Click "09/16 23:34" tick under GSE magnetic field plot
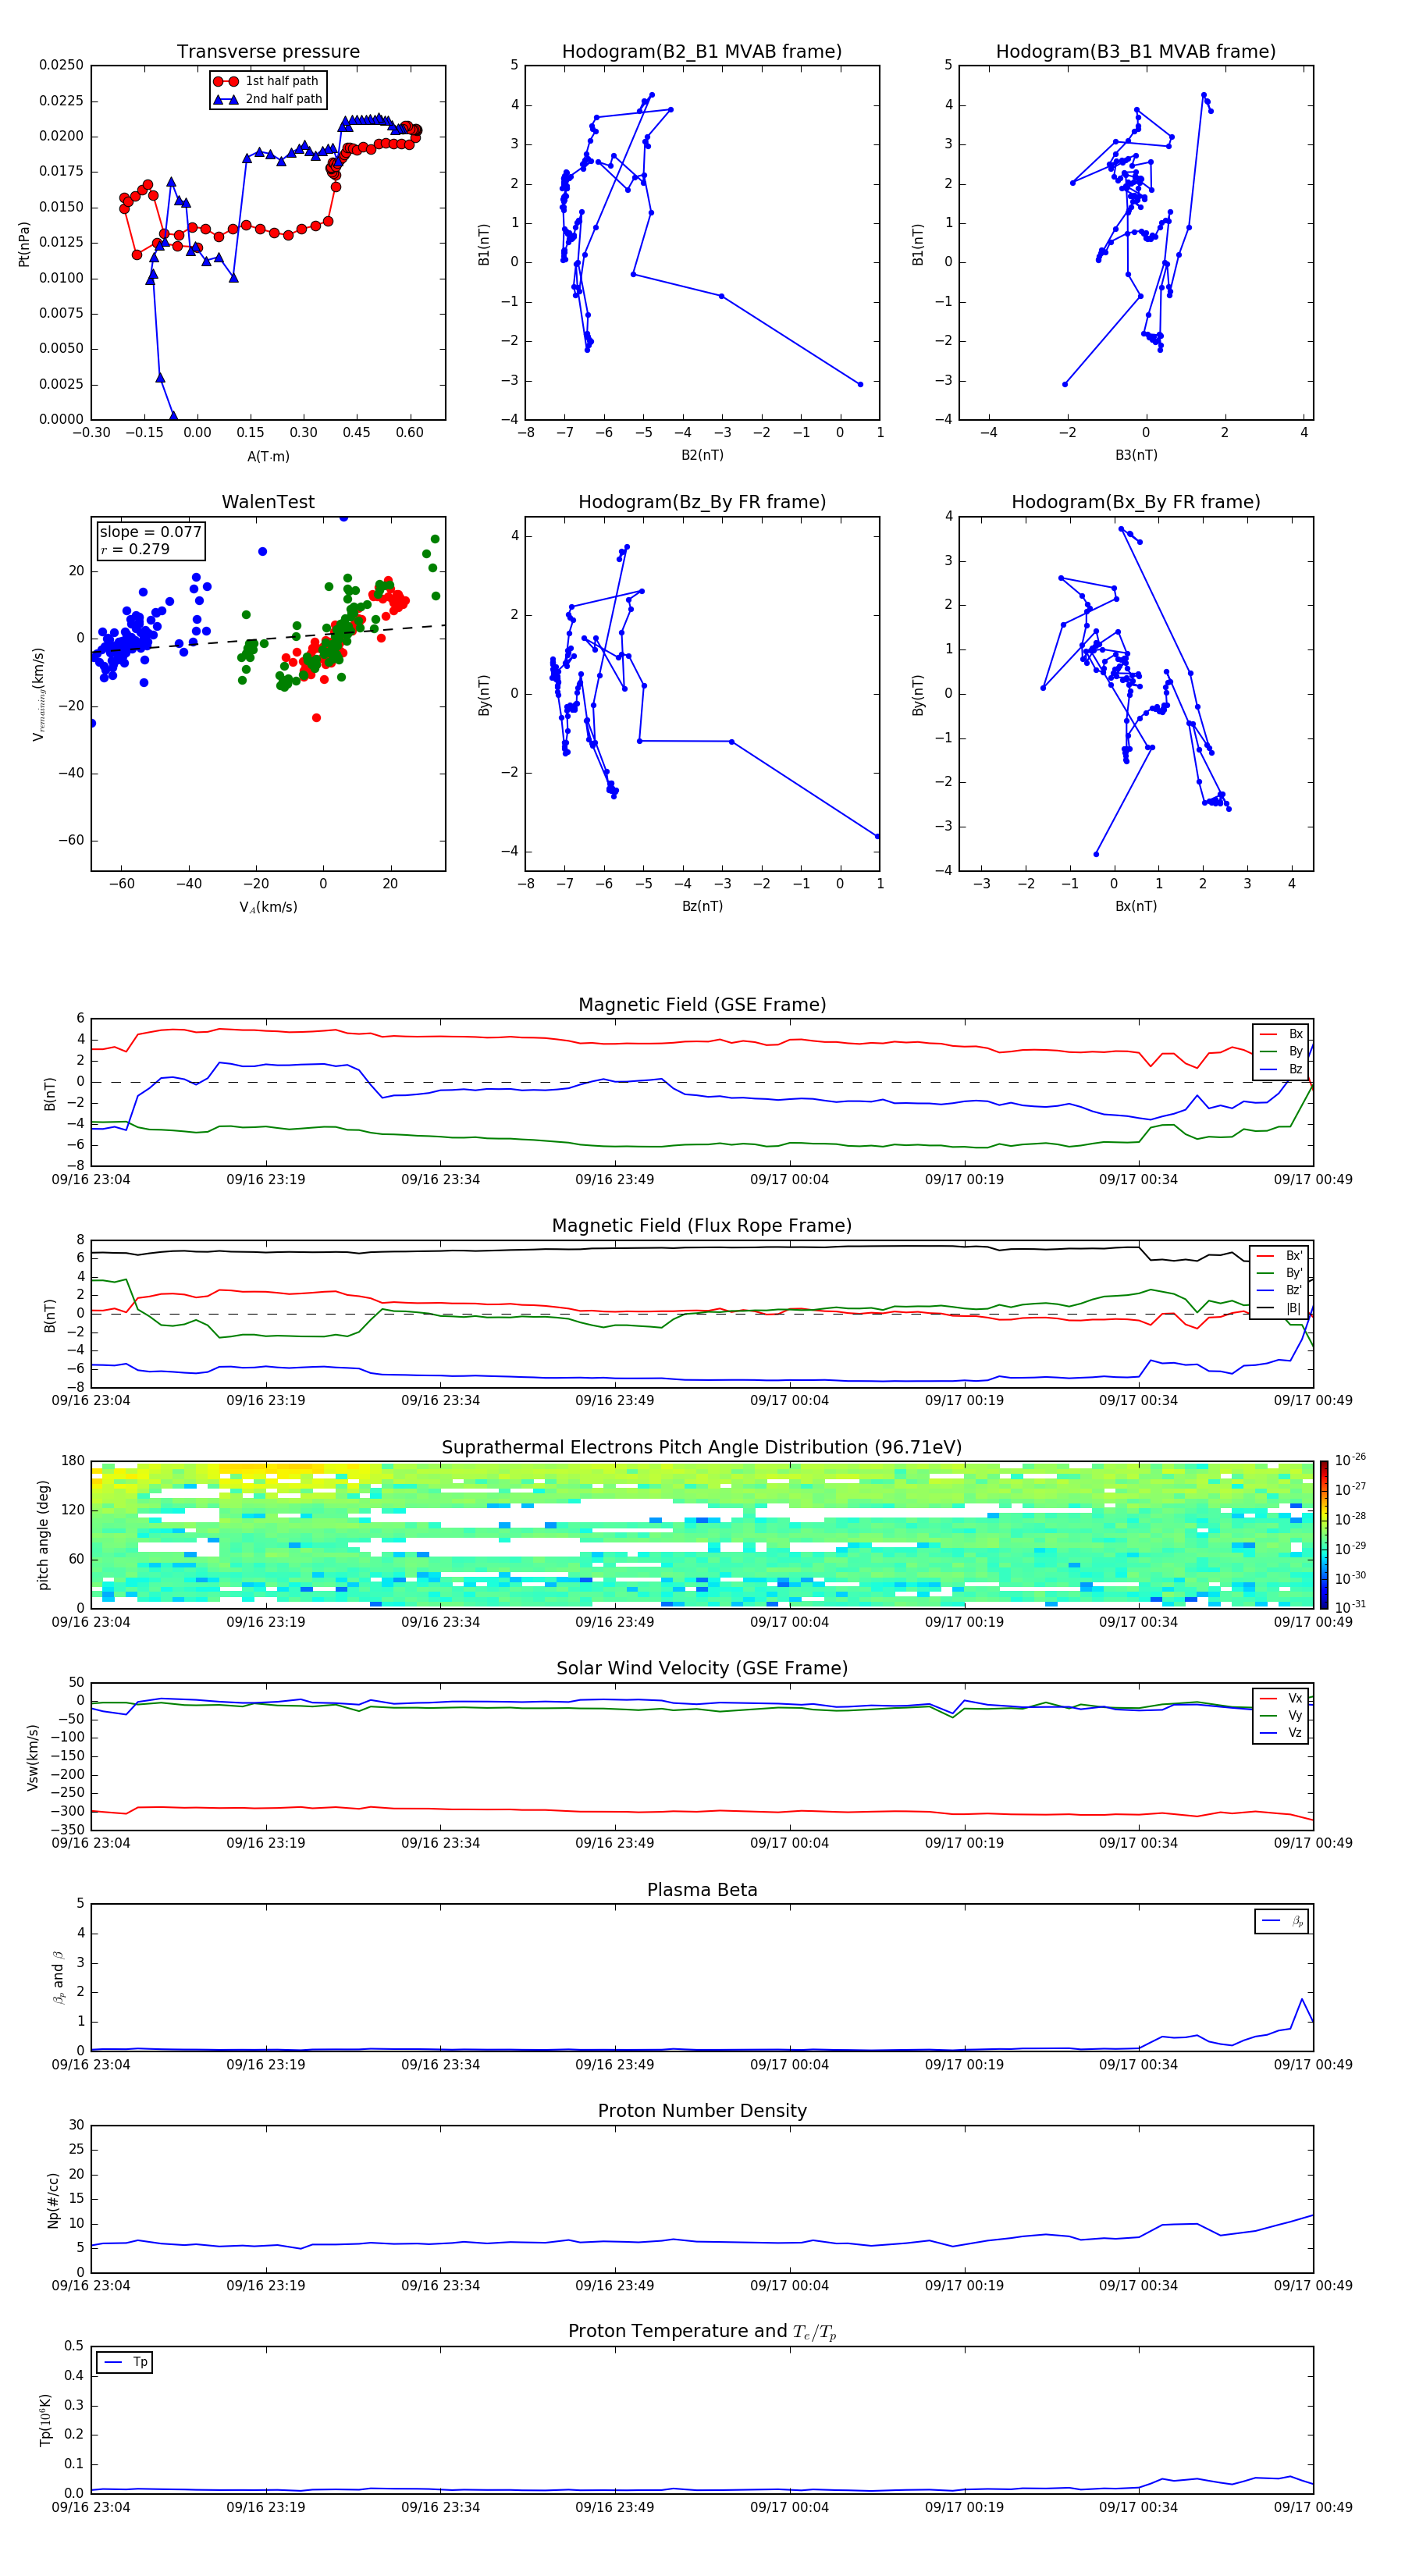1405x2576 pixels. [440, 1180]
